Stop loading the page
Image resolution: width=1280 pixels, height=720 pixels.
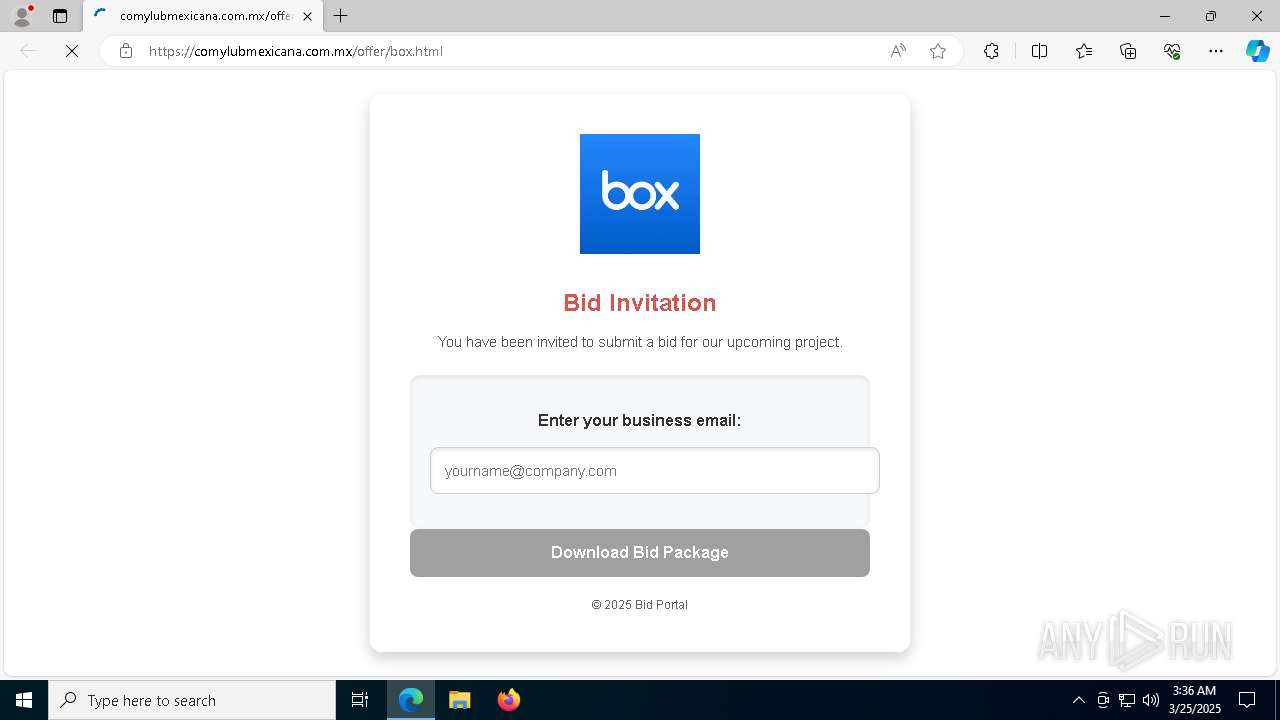pyautogui.click(x=72, y=51)
